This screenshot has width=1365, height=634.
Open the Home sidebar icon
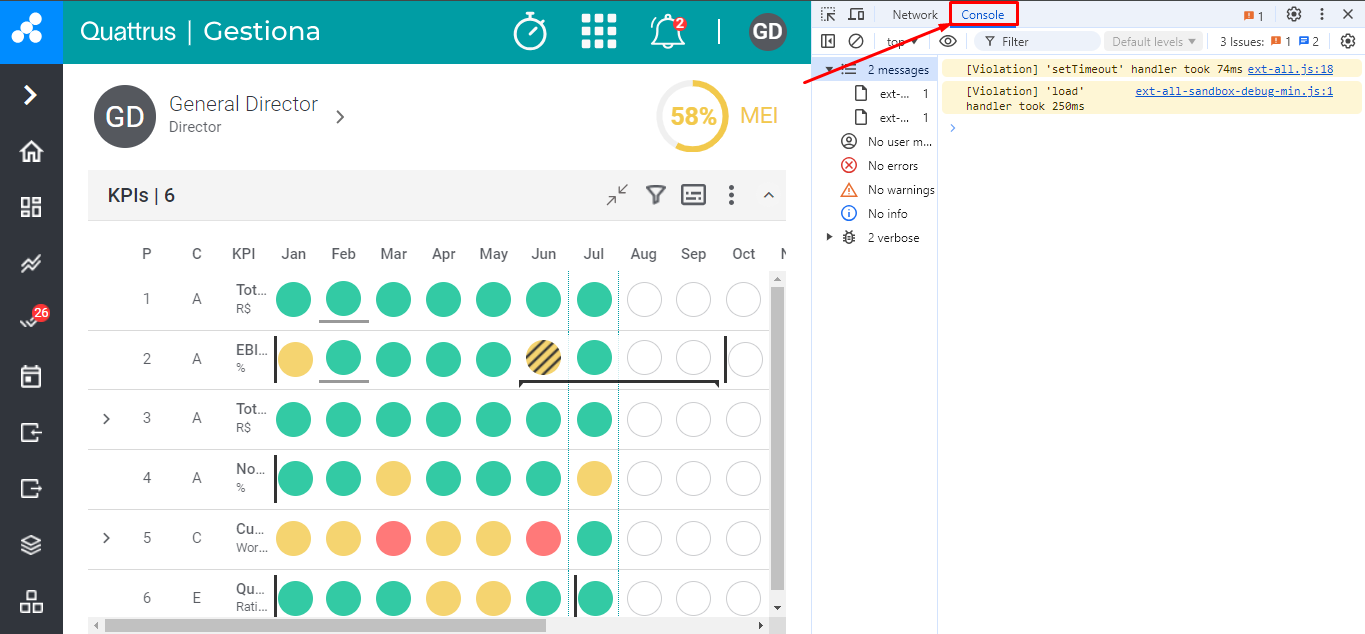(31, 152)
